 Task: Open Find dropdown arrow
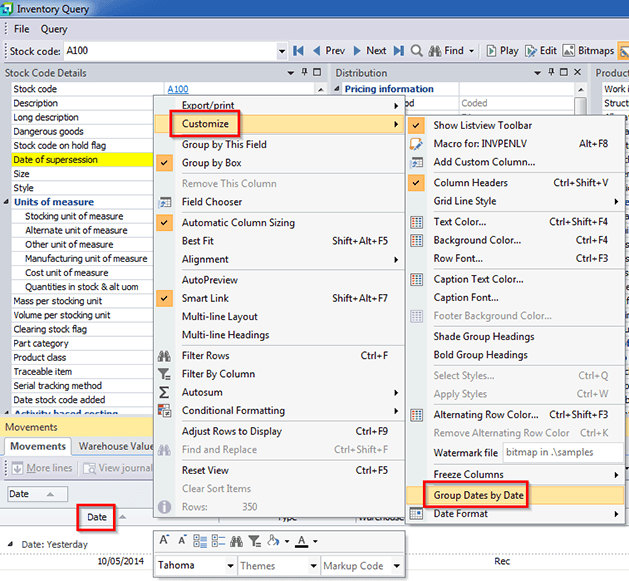tap(471, 51)
